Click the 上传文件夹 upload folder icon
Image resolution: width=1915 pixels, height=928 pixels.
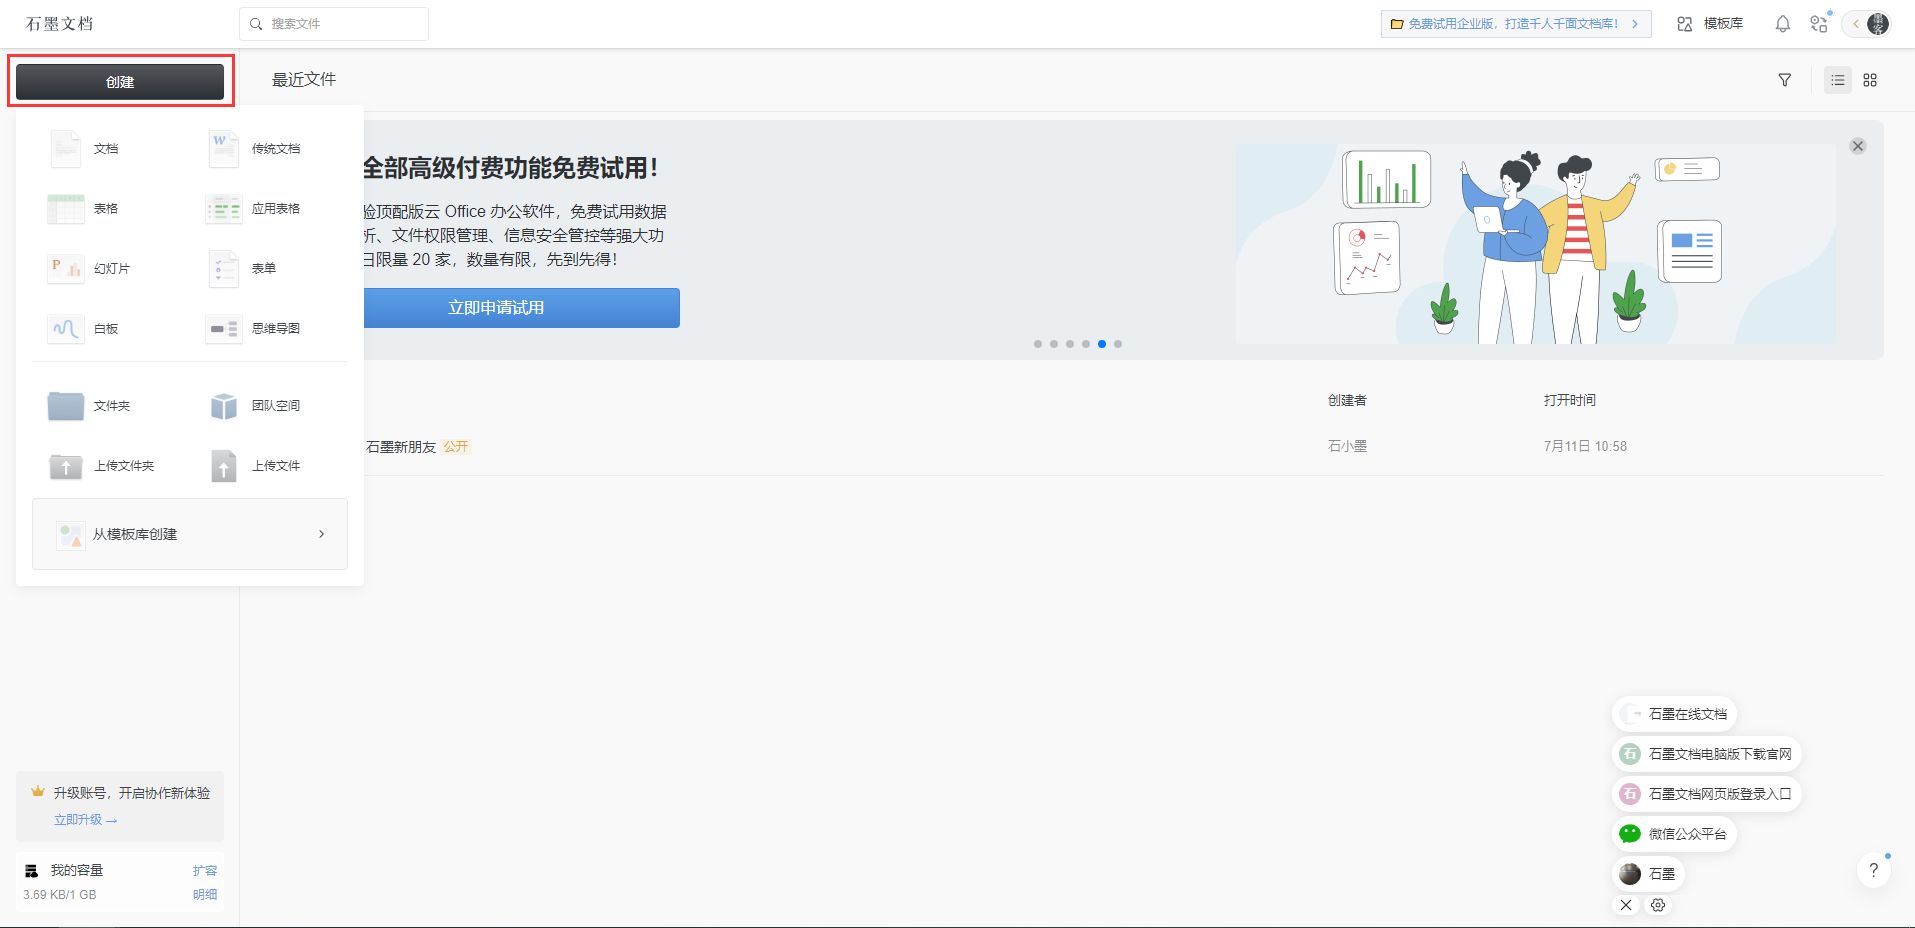point(66,466)
